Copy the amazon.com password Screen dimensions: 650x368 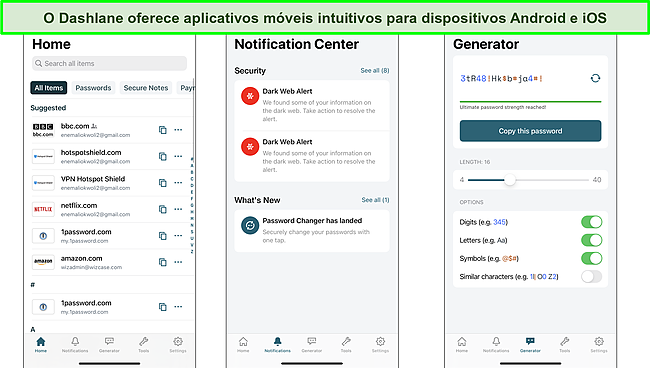coord(162,262)
